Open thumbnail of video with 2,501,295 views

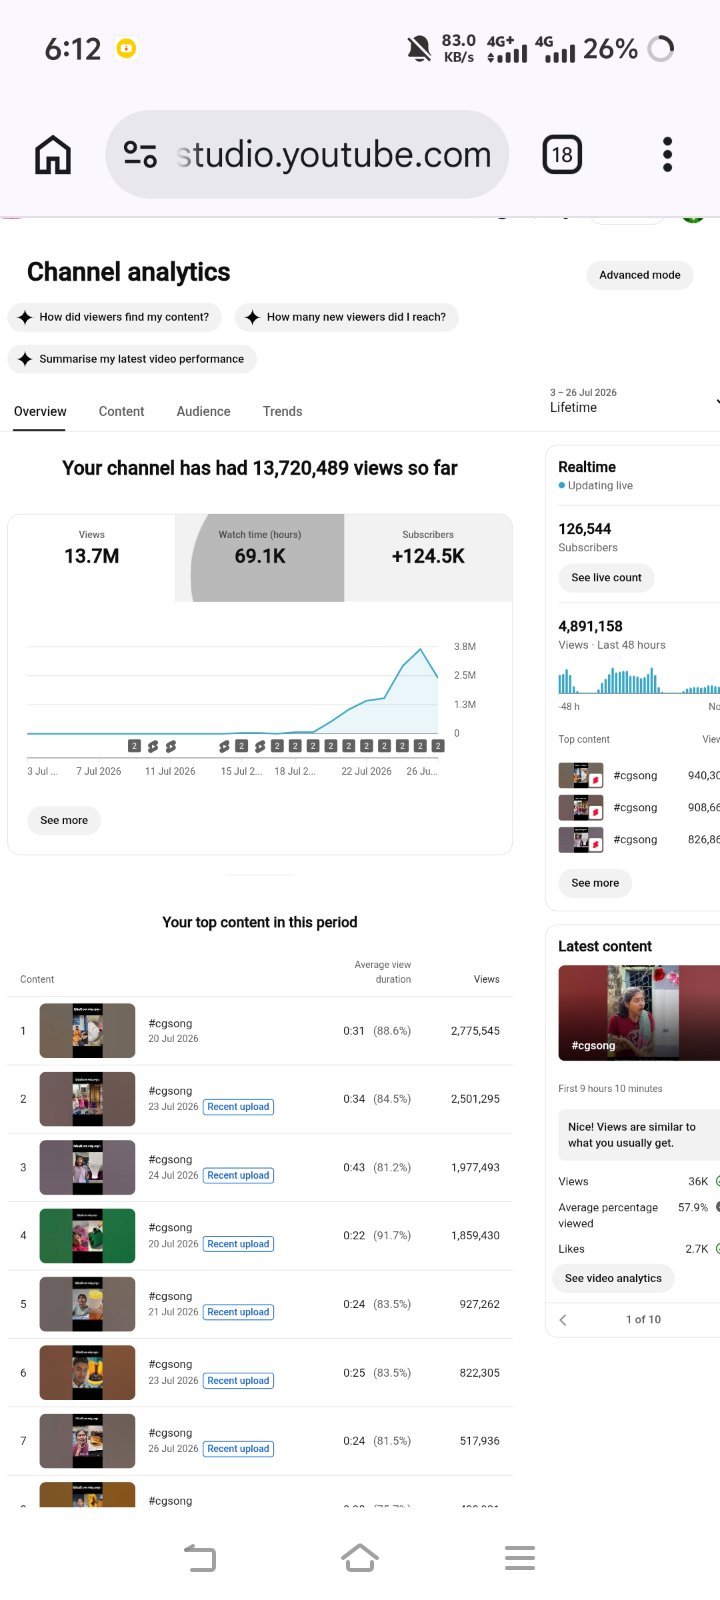pos(87,1099)
